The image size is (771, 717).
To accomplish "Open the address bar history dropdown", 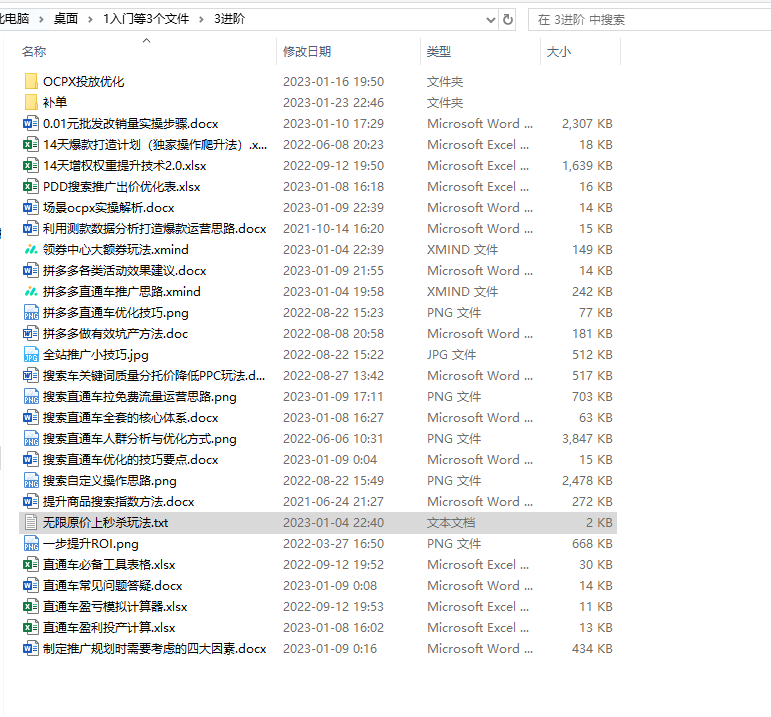I will tap(490, 20).
